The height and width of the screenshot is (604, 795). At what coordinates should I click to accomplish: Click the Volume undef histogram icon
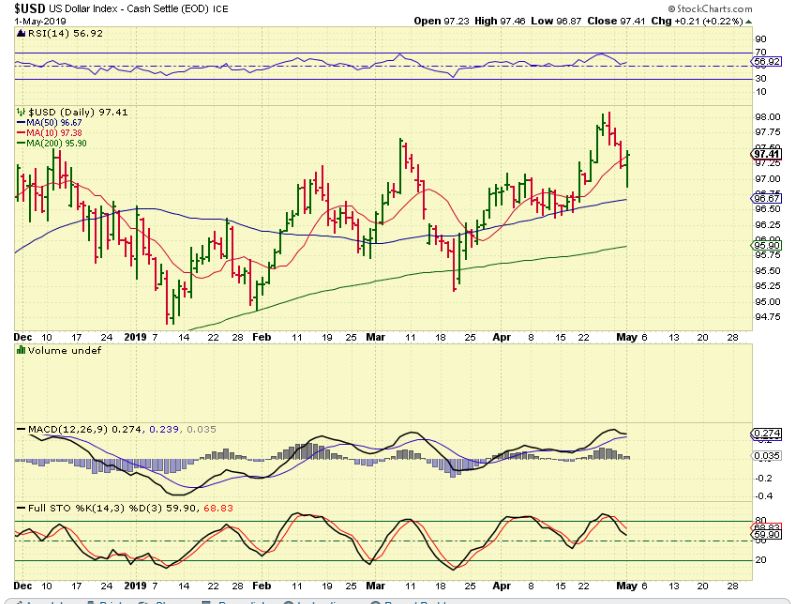20,350
